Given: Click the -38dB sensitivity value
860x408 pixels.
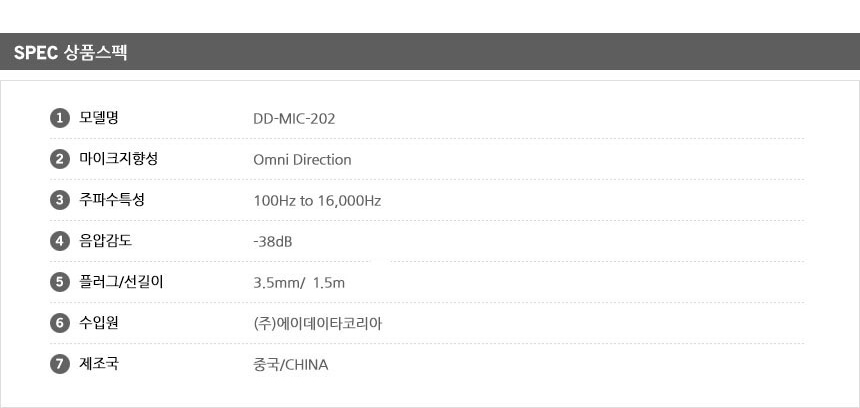Looking at the screenshot, I should pyautogui.click(x=273, y=242).
